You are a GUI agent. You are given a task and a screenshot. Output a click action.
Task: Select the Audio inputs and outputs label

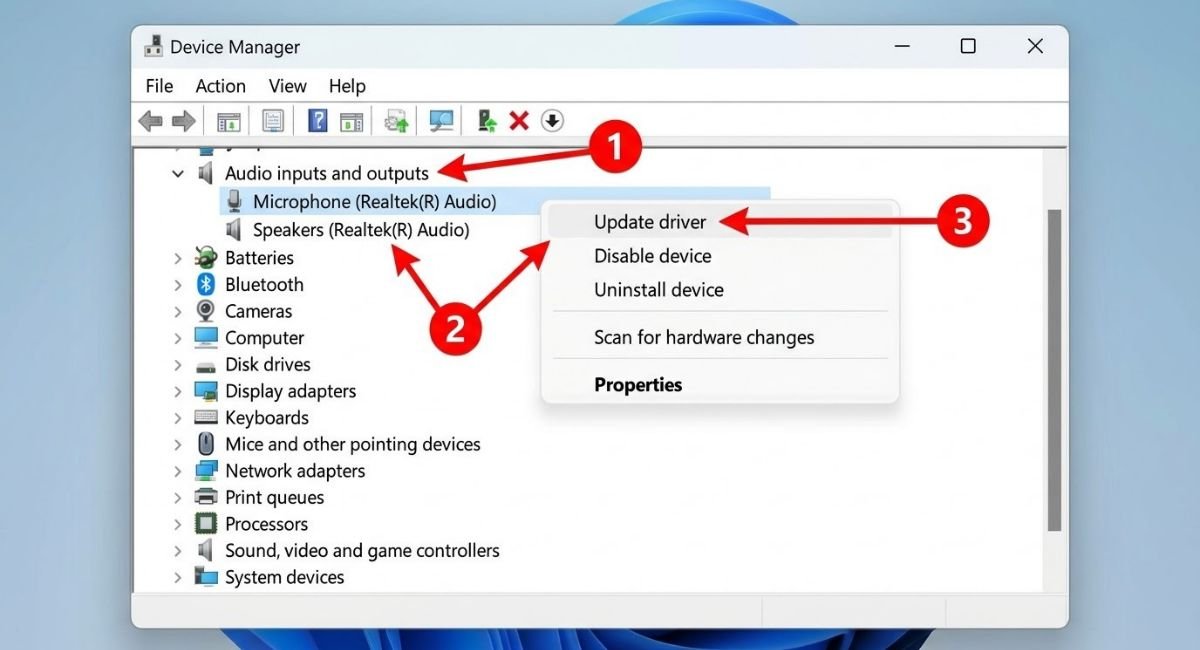pyautogui.click(x=327, y=173)
